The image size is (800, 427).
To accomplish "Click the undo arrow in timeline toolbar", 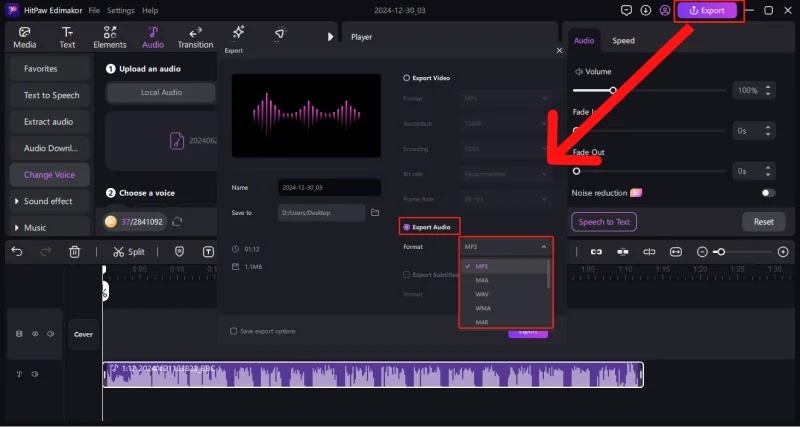I will coord(17,252).
